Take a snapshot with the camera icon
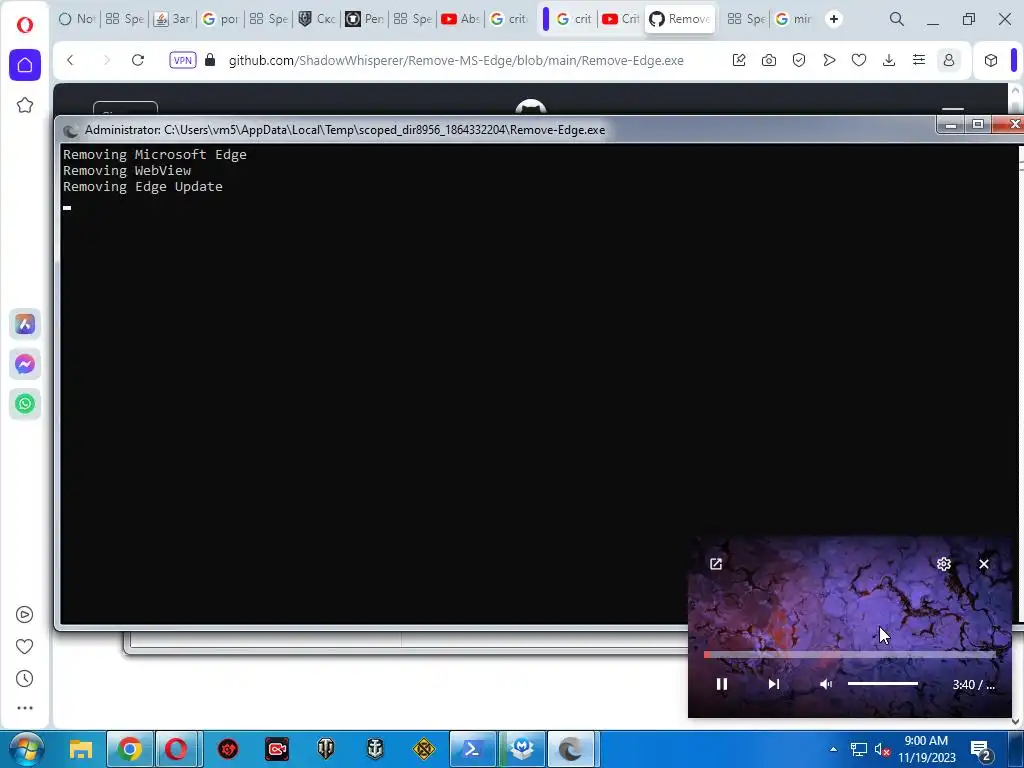This screenshot has height=768, width=1024. click(x=769, y=60)
